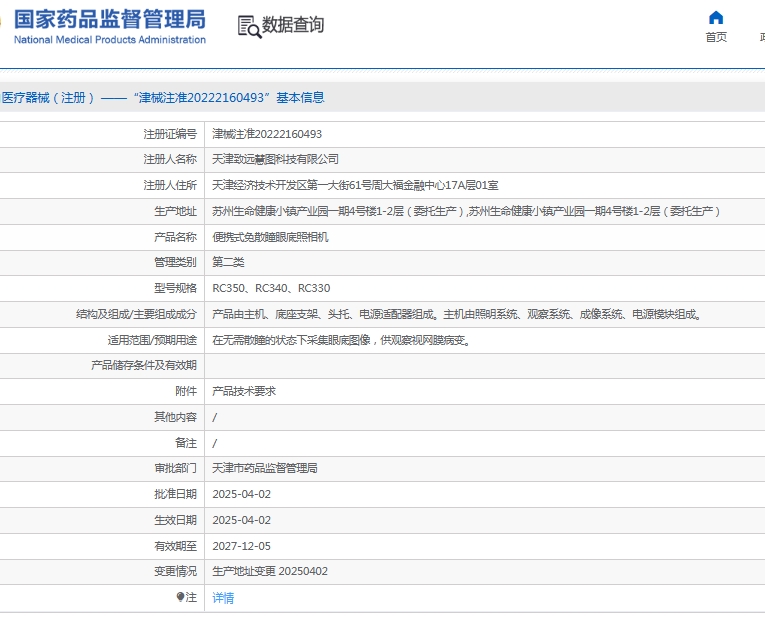Click the 批准日期 field label

click(175, 494)
